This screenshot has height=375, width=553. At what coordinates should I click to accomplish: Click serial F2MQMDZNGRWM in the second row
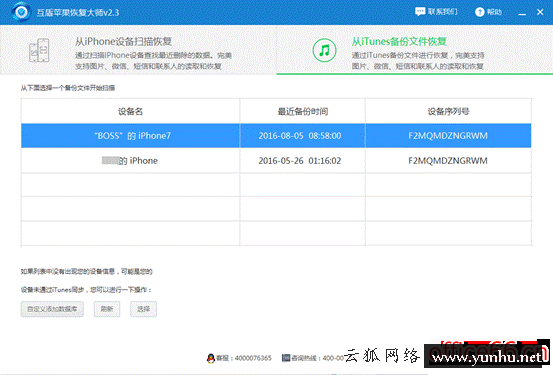[448, 161]
